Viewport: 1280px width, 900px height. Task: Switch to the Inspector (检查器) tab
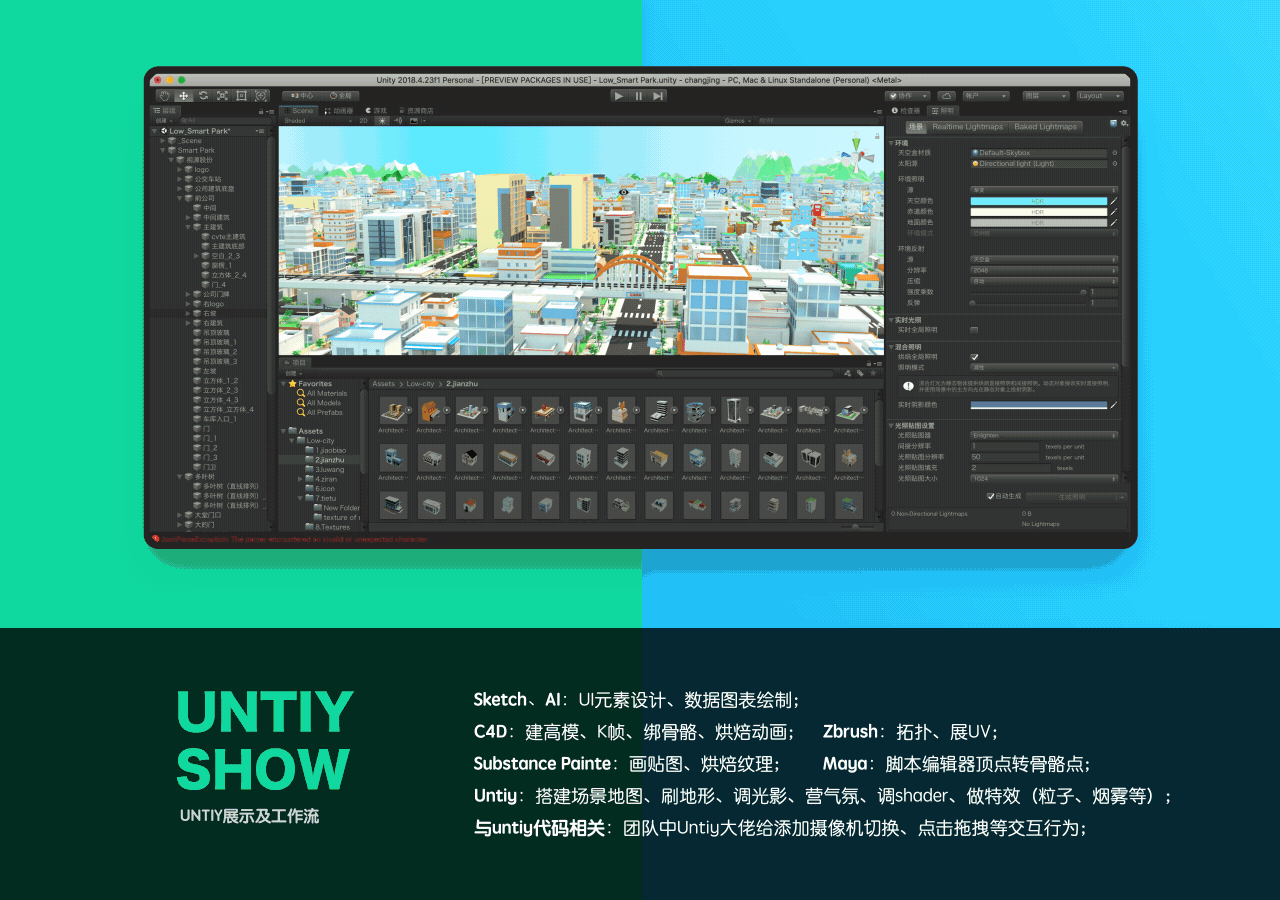click(x=904, y=110)
